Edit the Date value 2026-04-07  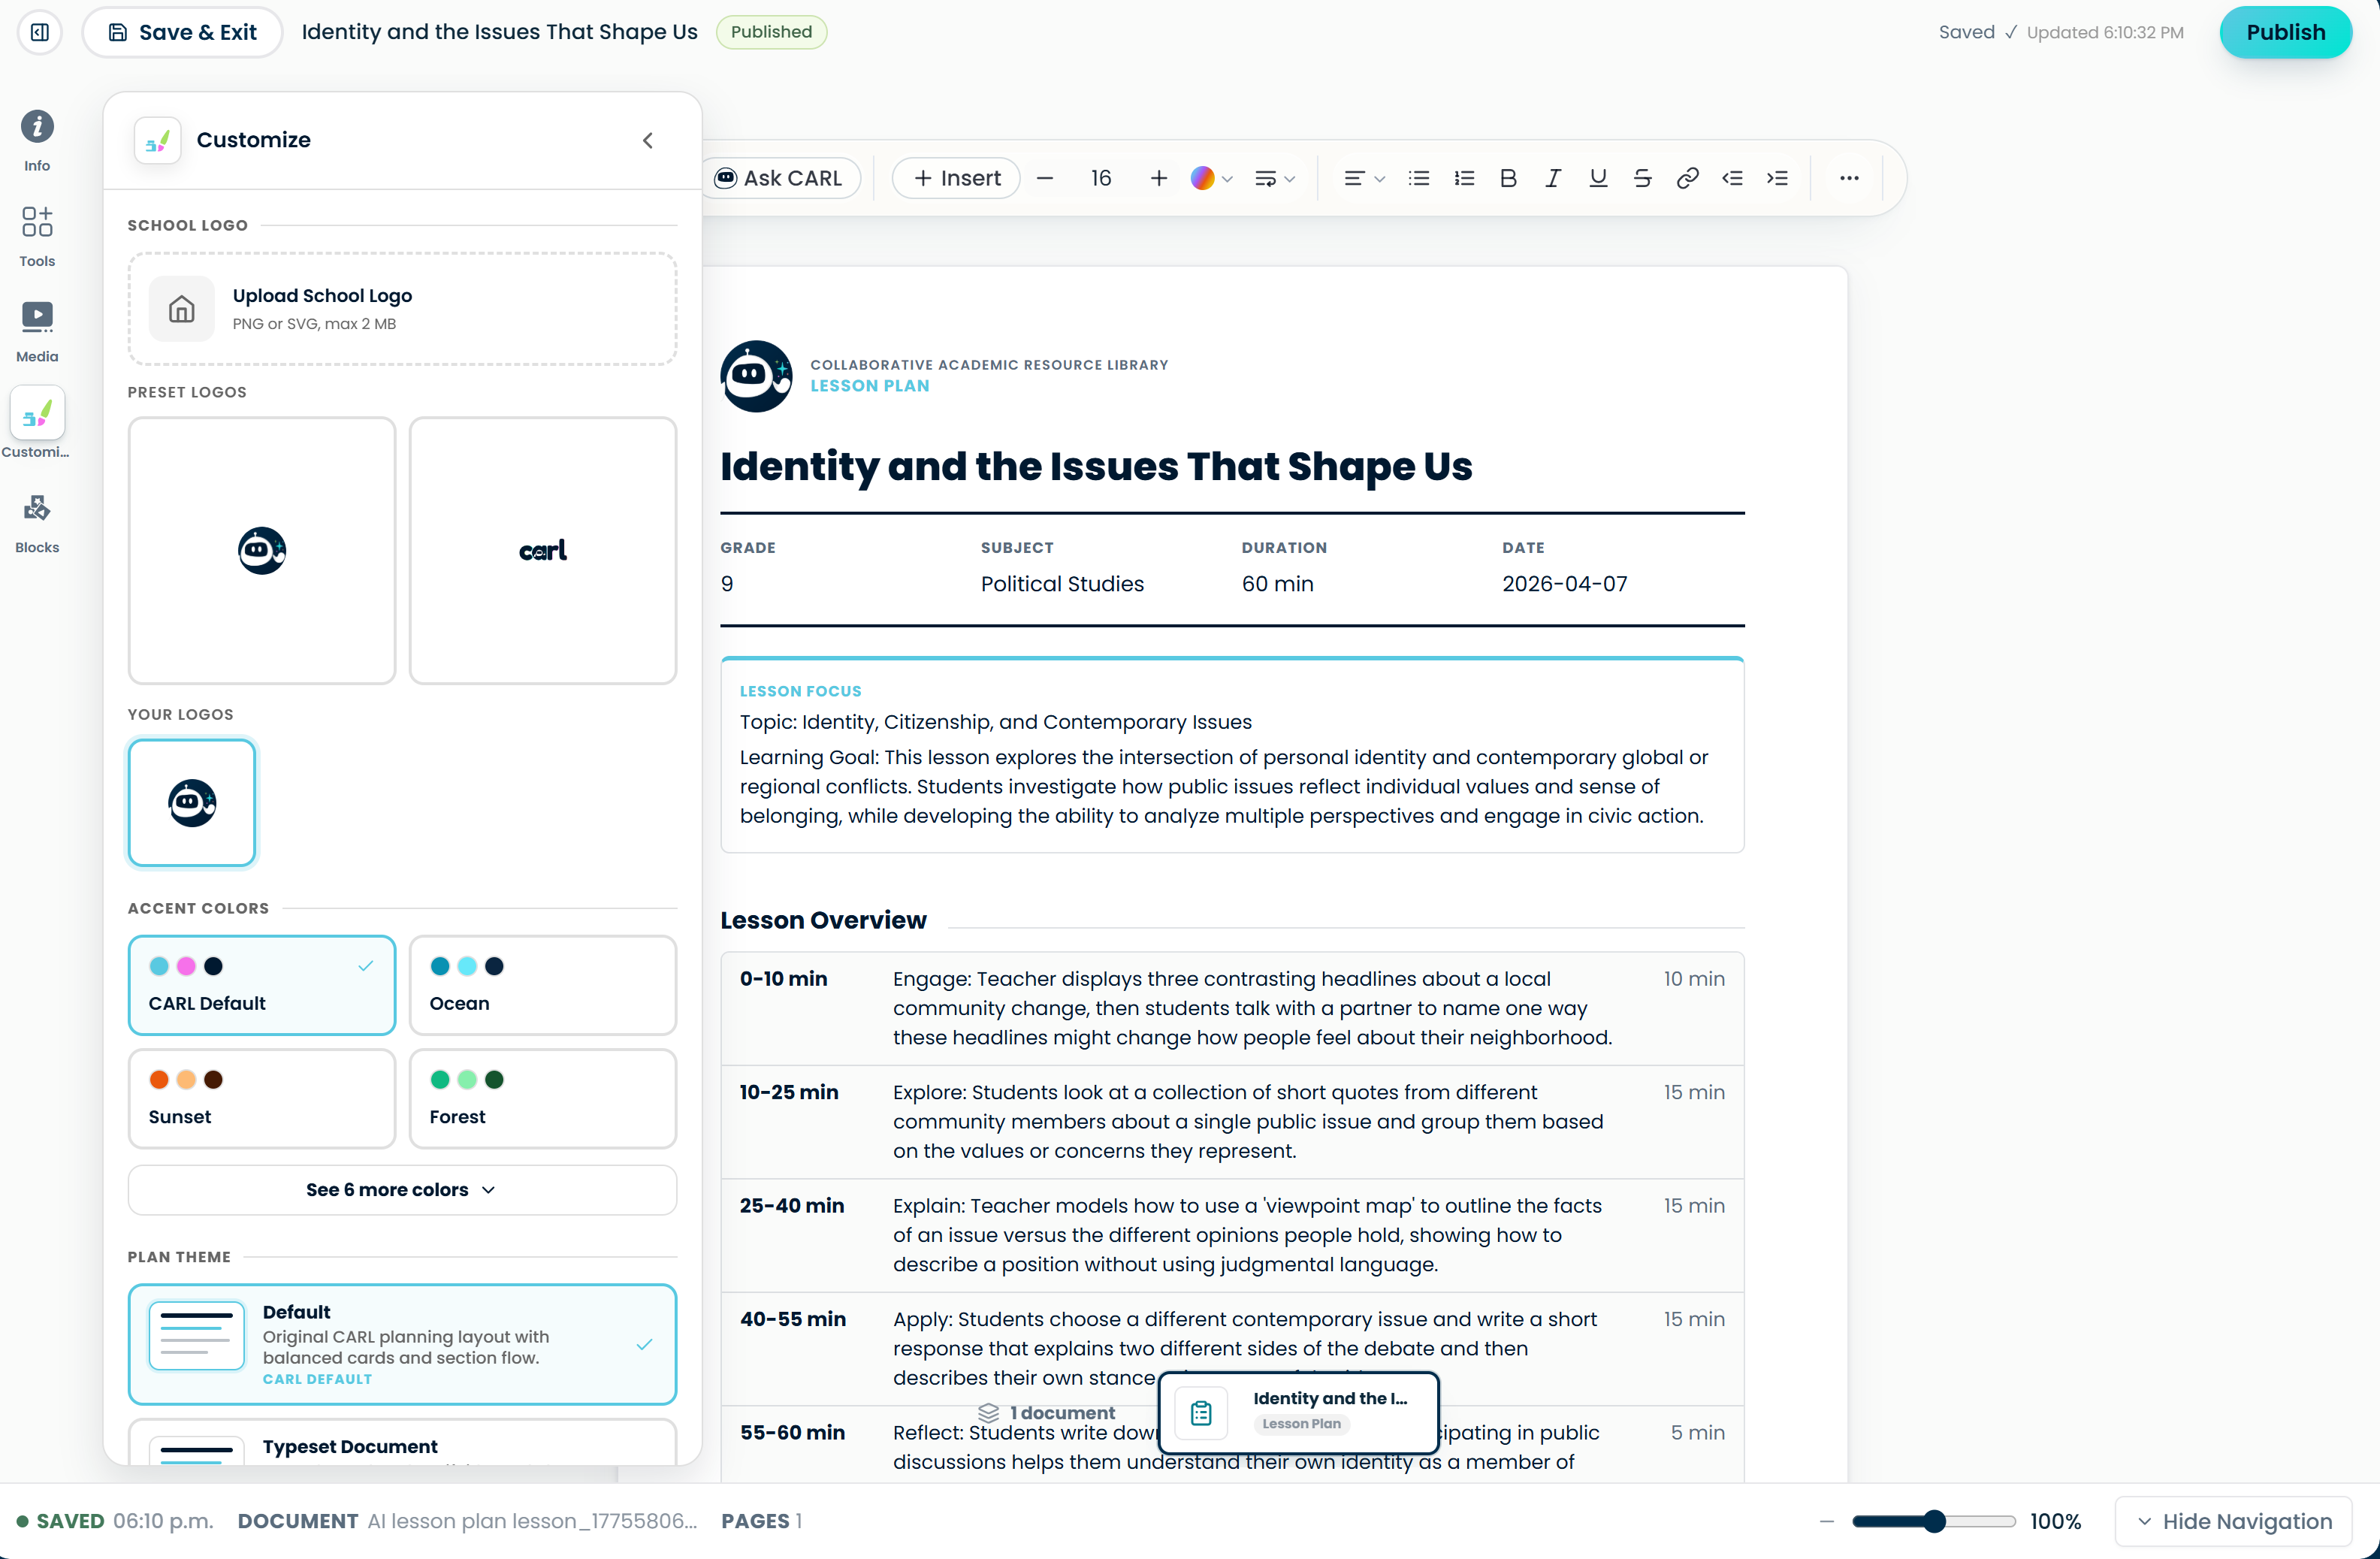(1564, 584)
